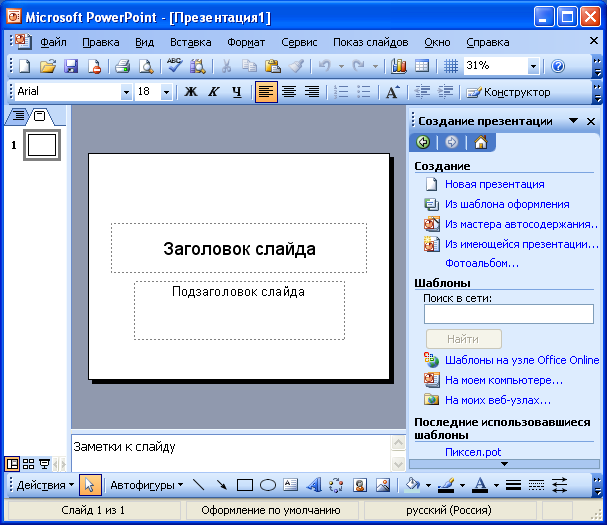The height and width of the screenshot is (525, 607).
Task: Increase font size with the large A
Action: pyautogui.click(x=392, y=92)
